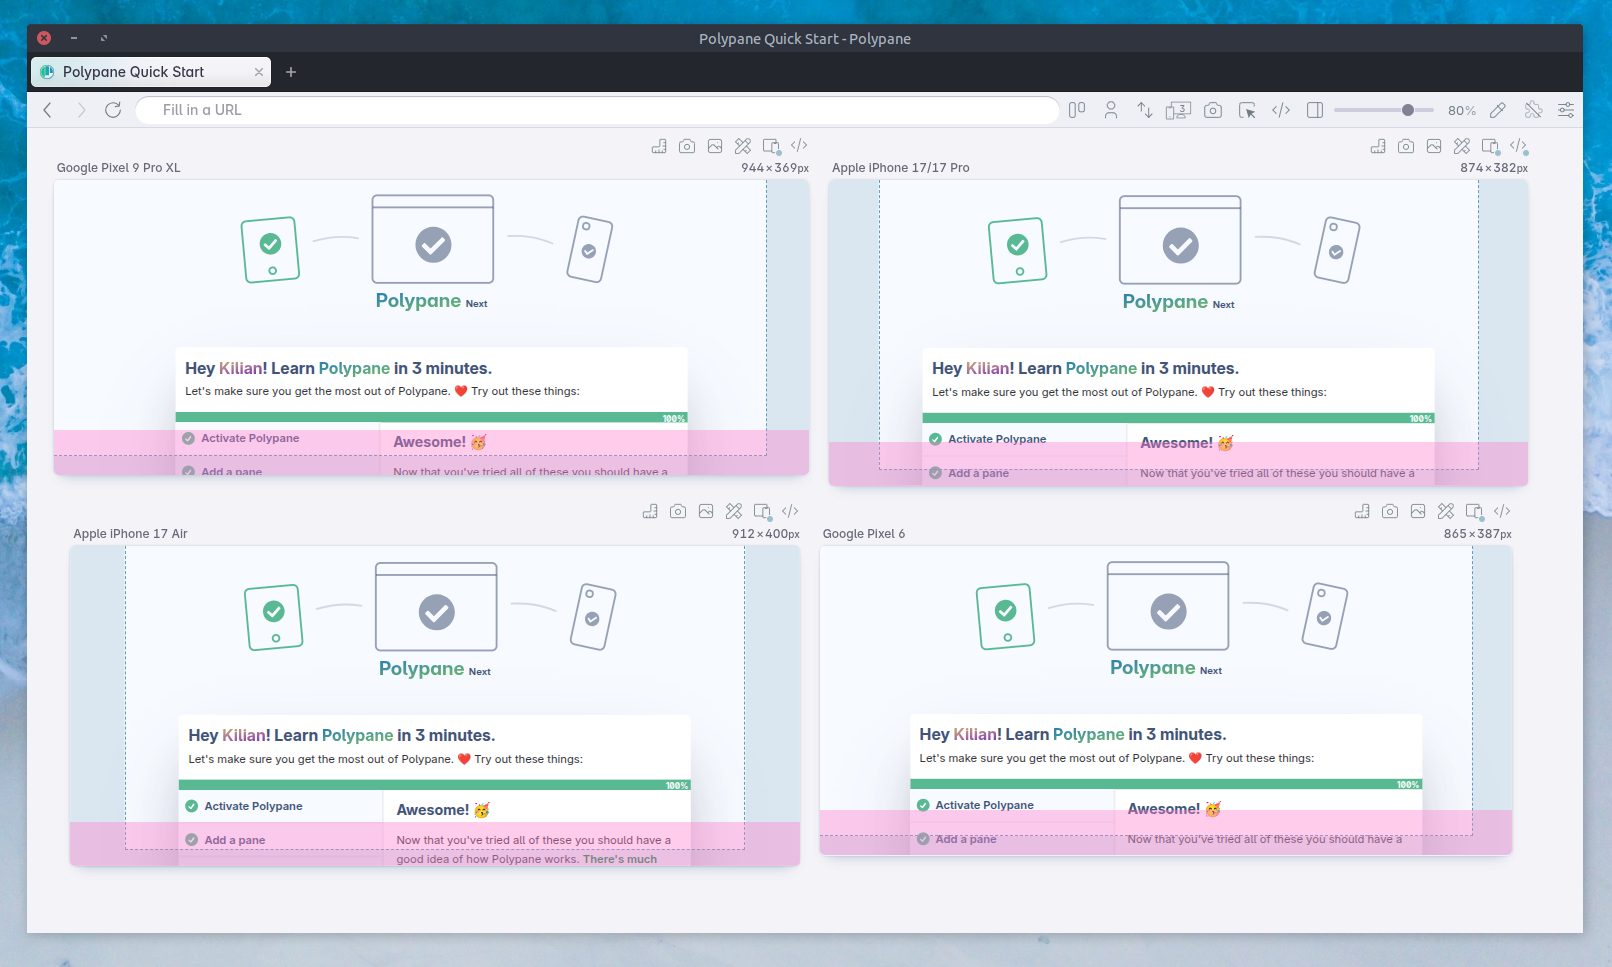Toggle rulers for iPhone 17 Air pane

coord(650,511)
